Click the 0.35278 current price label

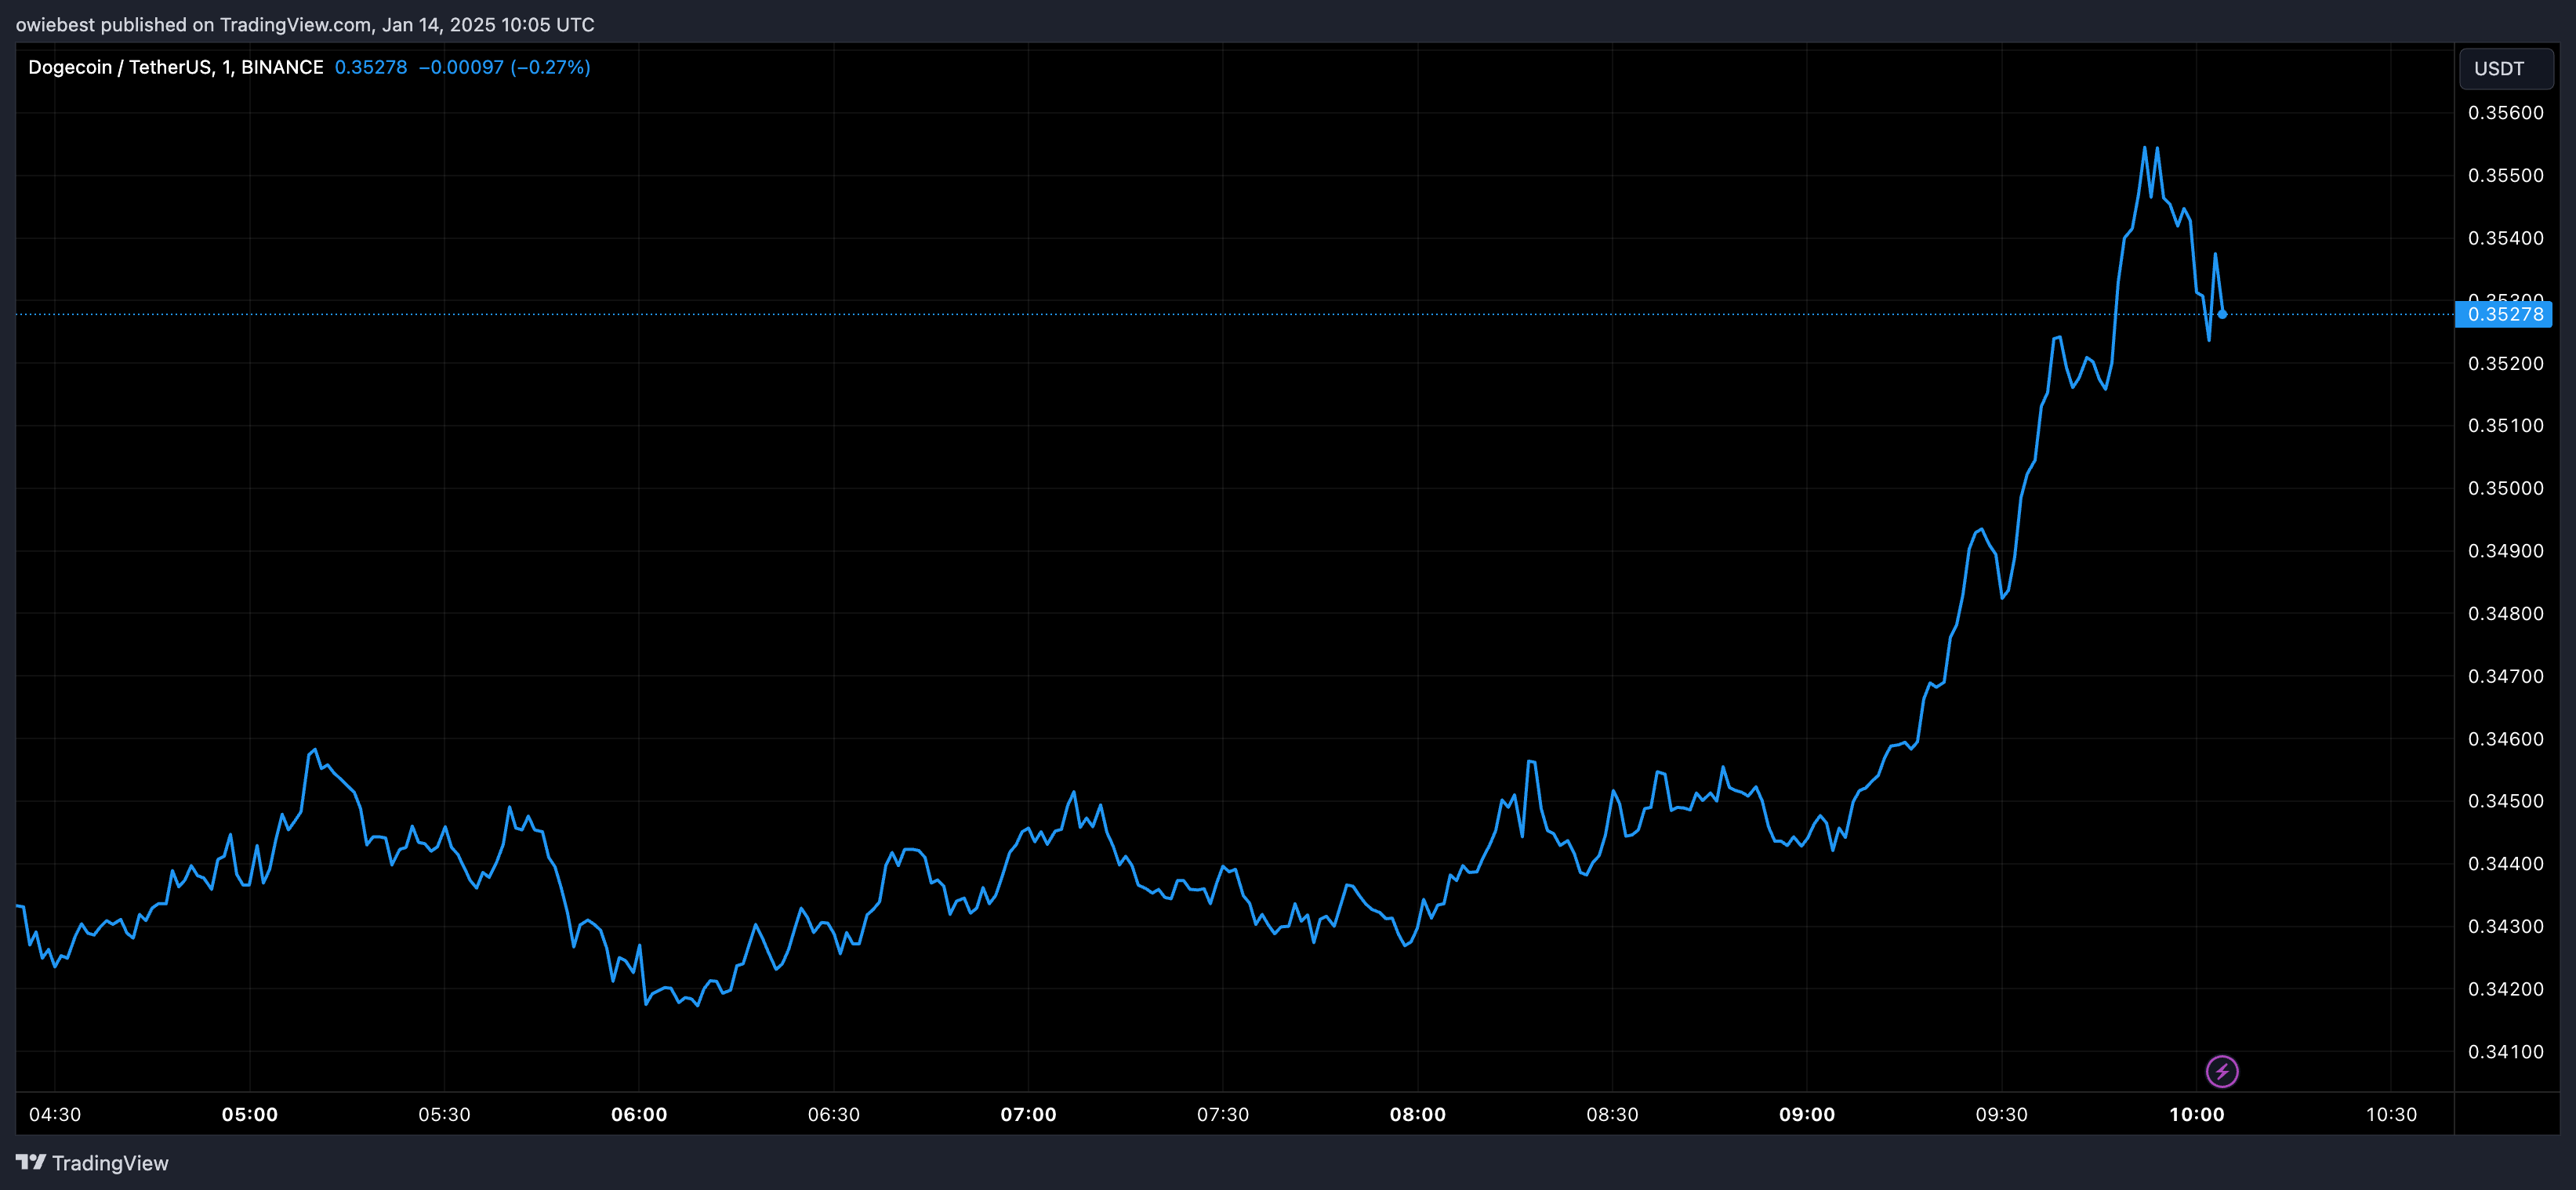point(2504,314)
